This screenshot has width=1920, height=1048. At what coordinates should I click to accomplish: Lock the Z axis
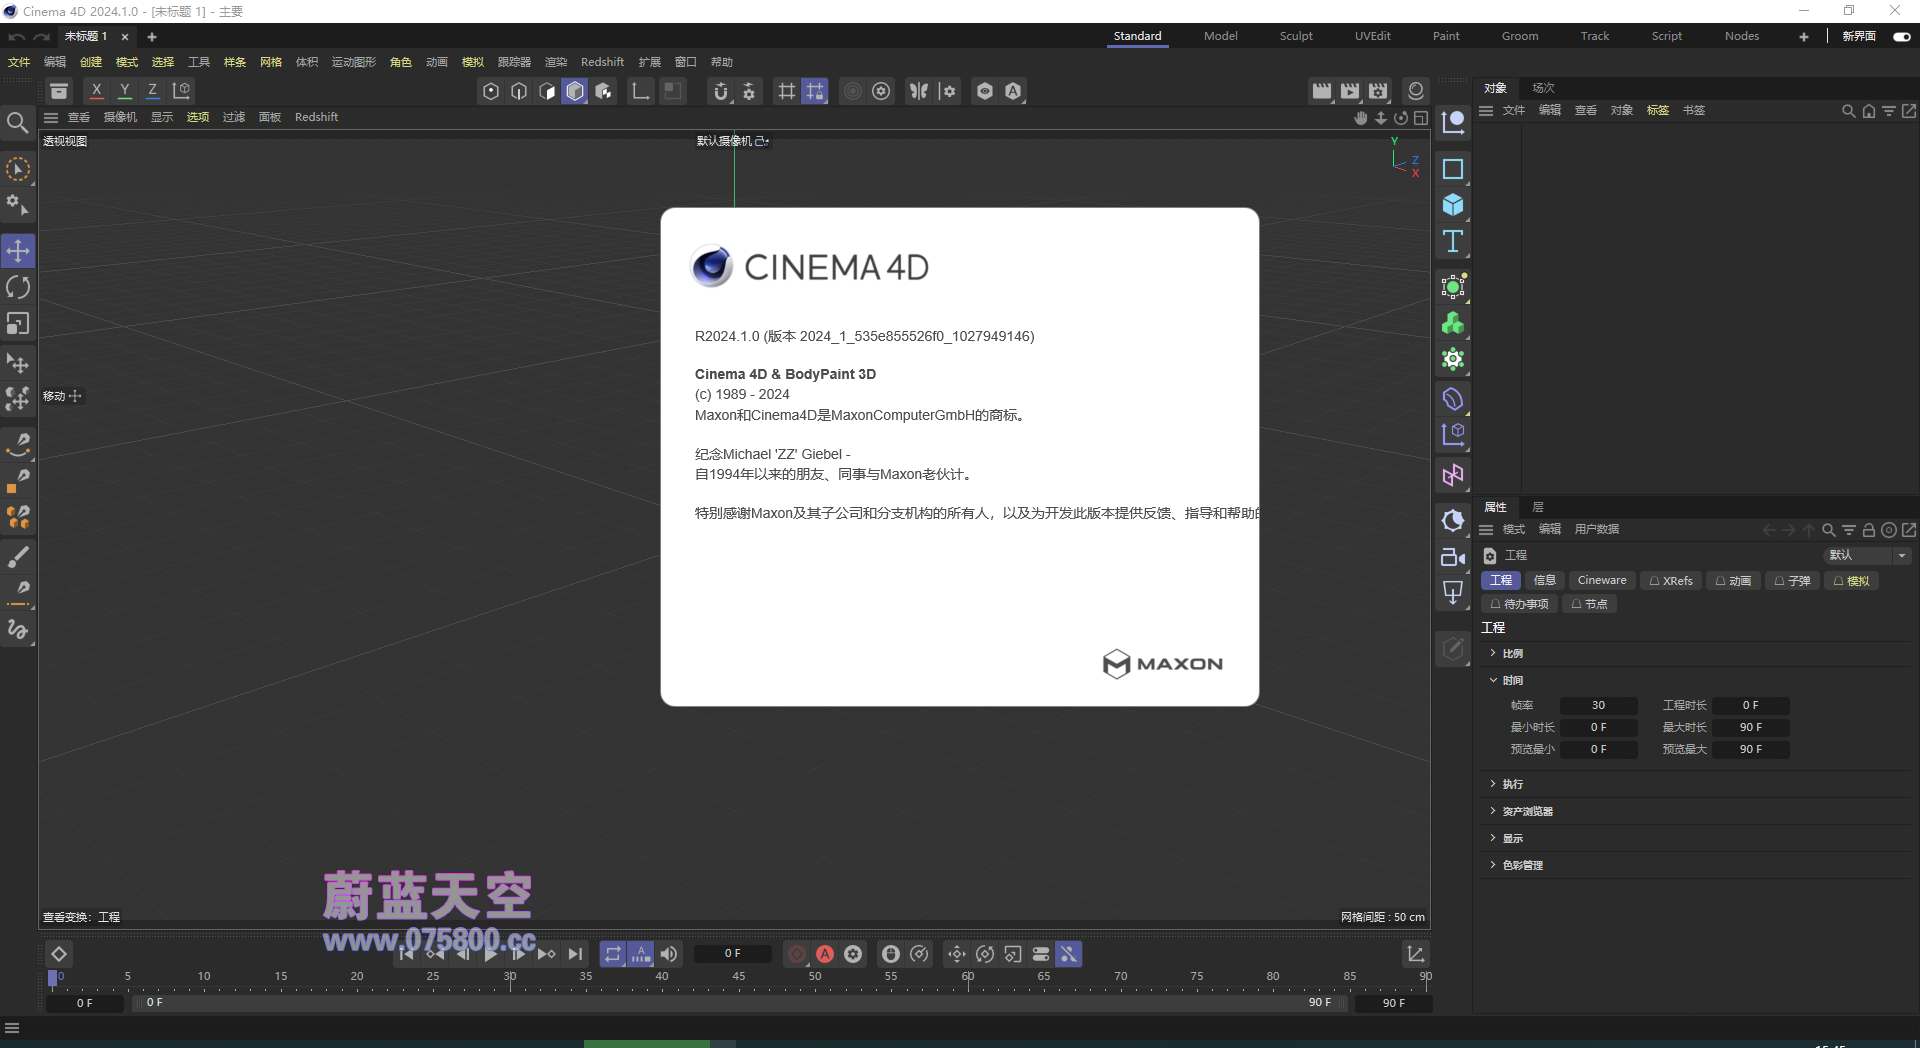pos(153,90)
